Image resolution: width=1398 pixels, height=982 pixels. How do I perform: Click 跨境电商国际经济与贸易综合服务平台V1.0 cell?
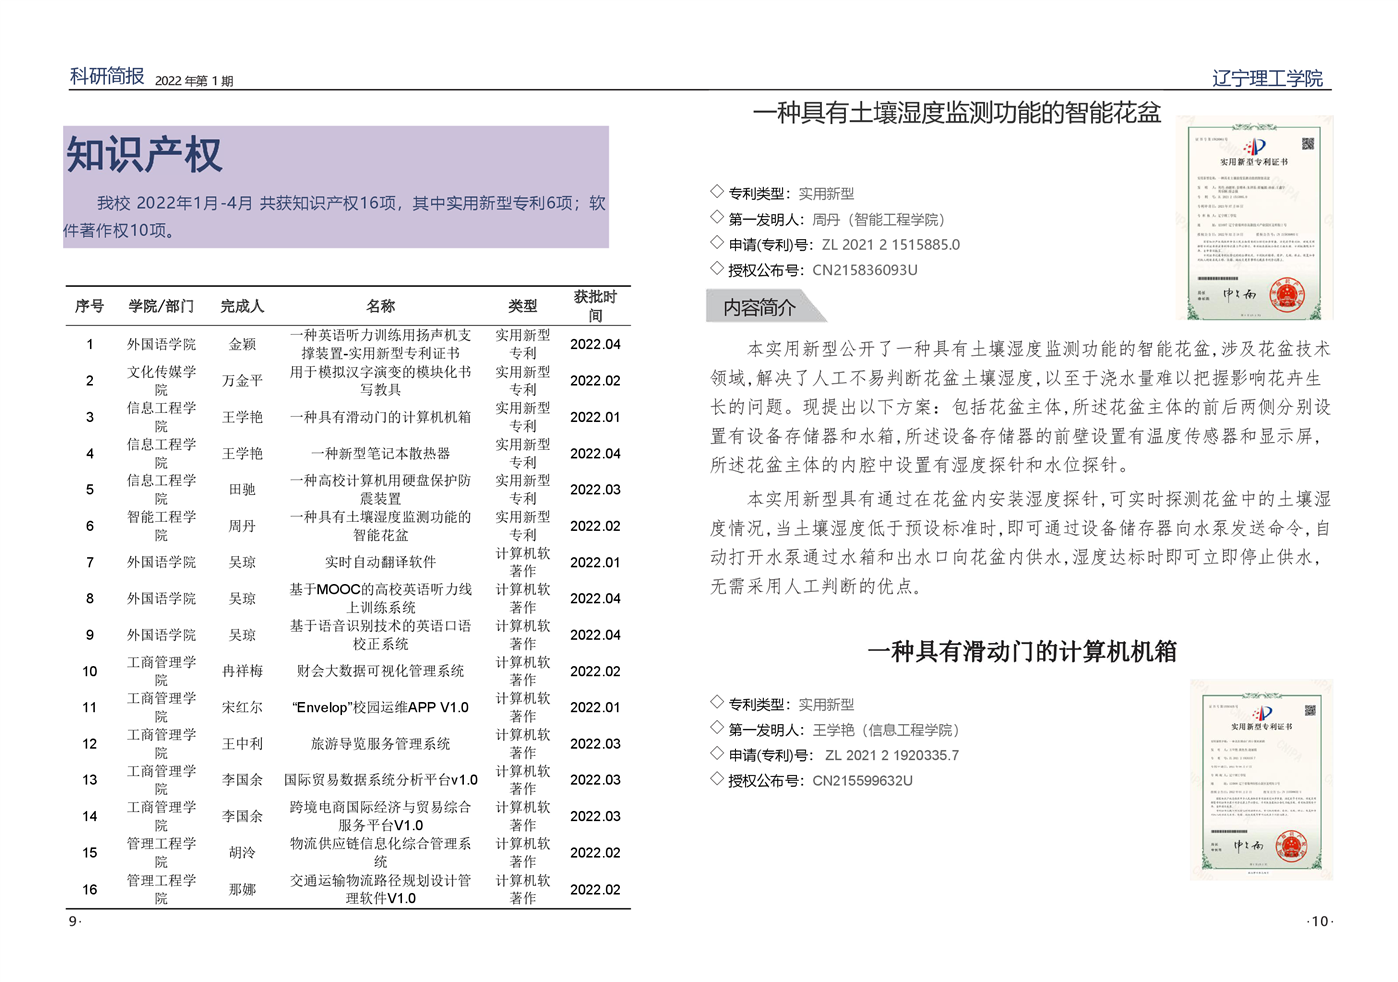point(380,816)
